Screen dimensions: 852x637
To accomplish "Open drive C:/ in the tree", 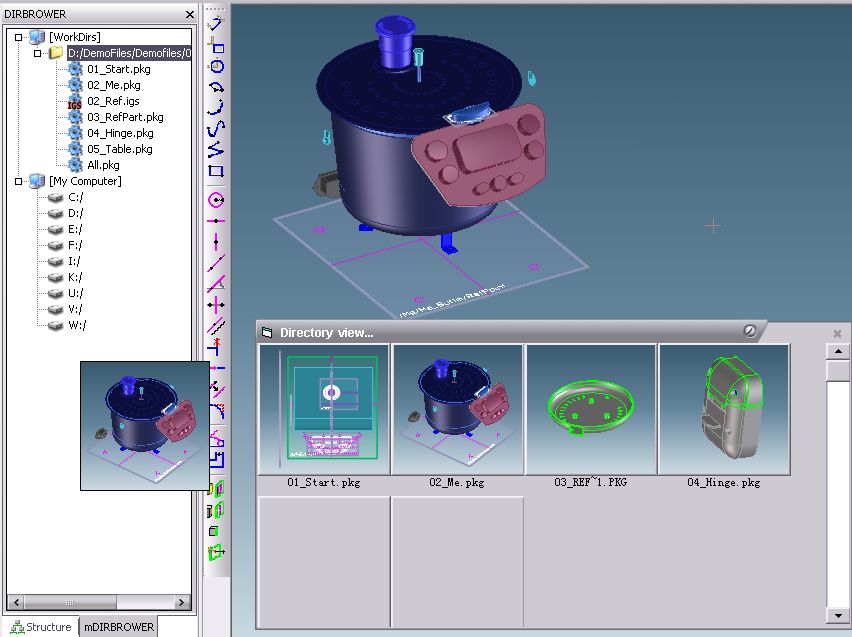I will tap(76, 197).
